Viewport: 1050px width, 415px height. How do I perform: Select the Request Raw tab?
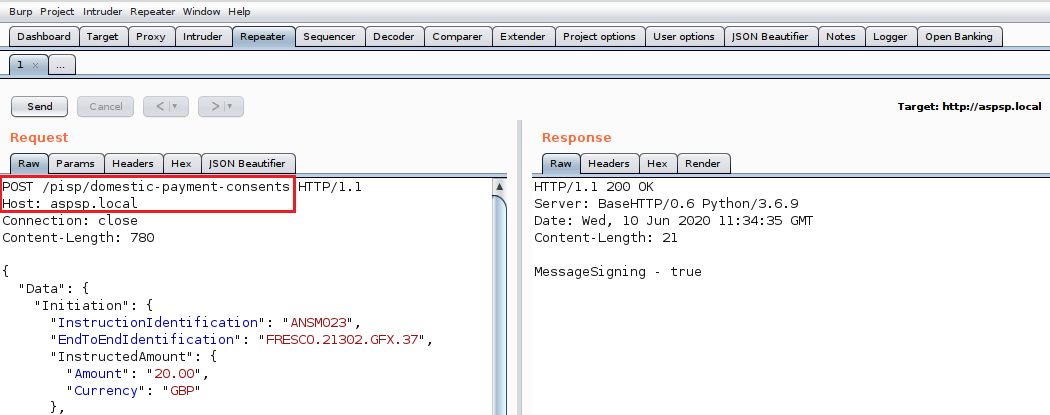coord(29,163)
